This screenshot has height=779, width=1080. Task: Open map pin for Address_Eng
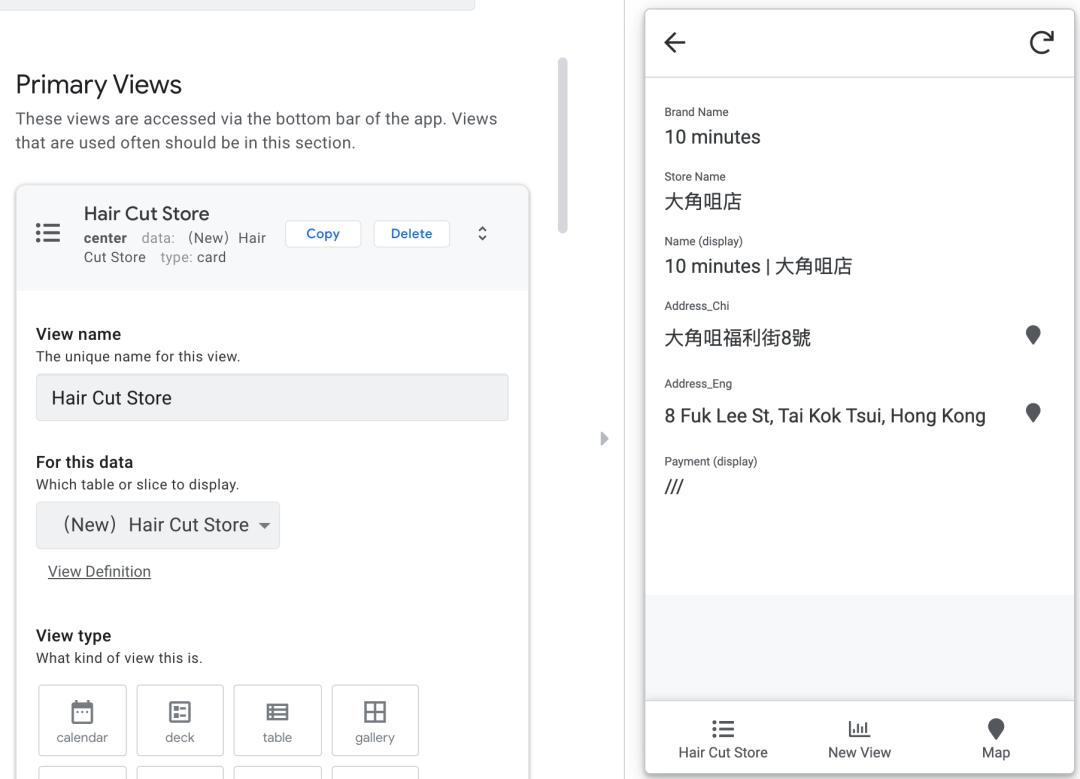point(1033,413)
